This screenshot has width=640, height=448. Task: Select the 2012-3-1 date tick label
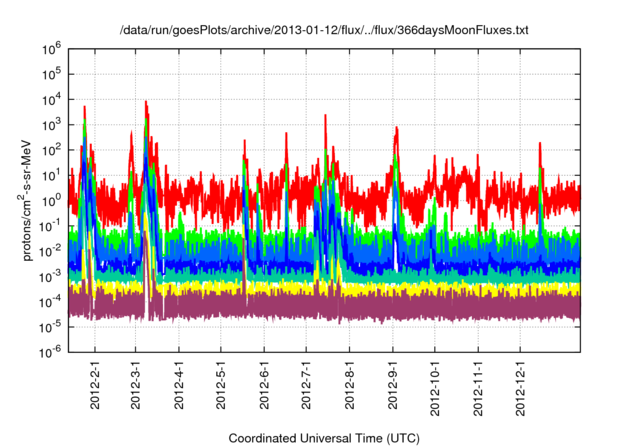[137, 383]
